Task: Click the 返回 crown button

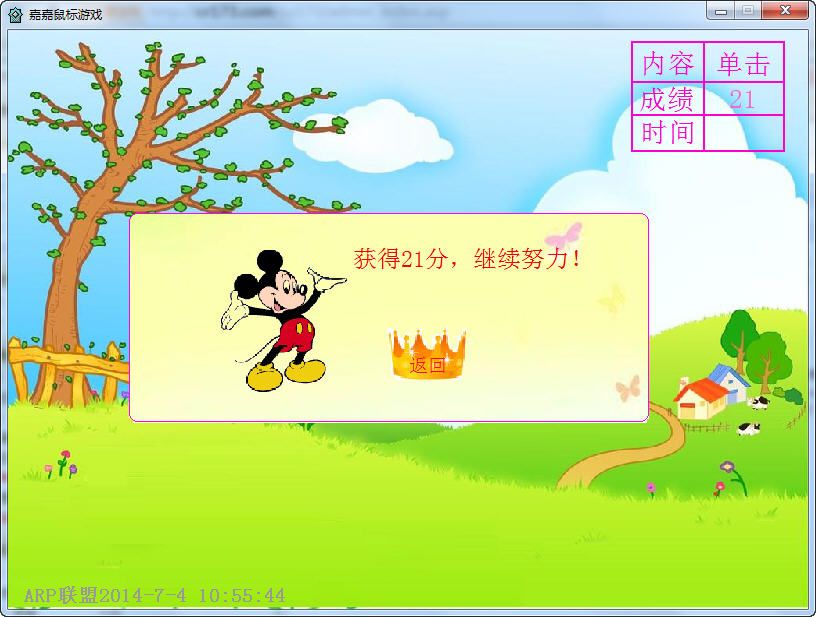Action: 427,354
